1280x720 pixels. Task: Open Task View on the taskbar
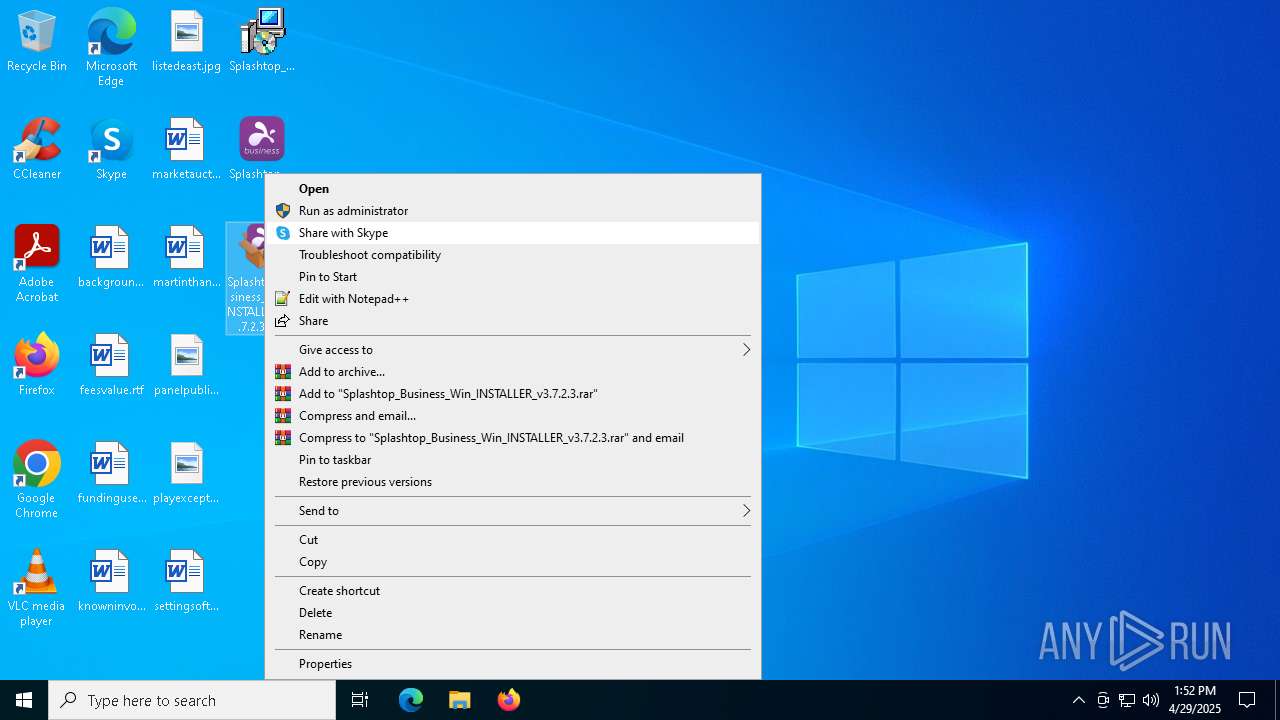360,700
